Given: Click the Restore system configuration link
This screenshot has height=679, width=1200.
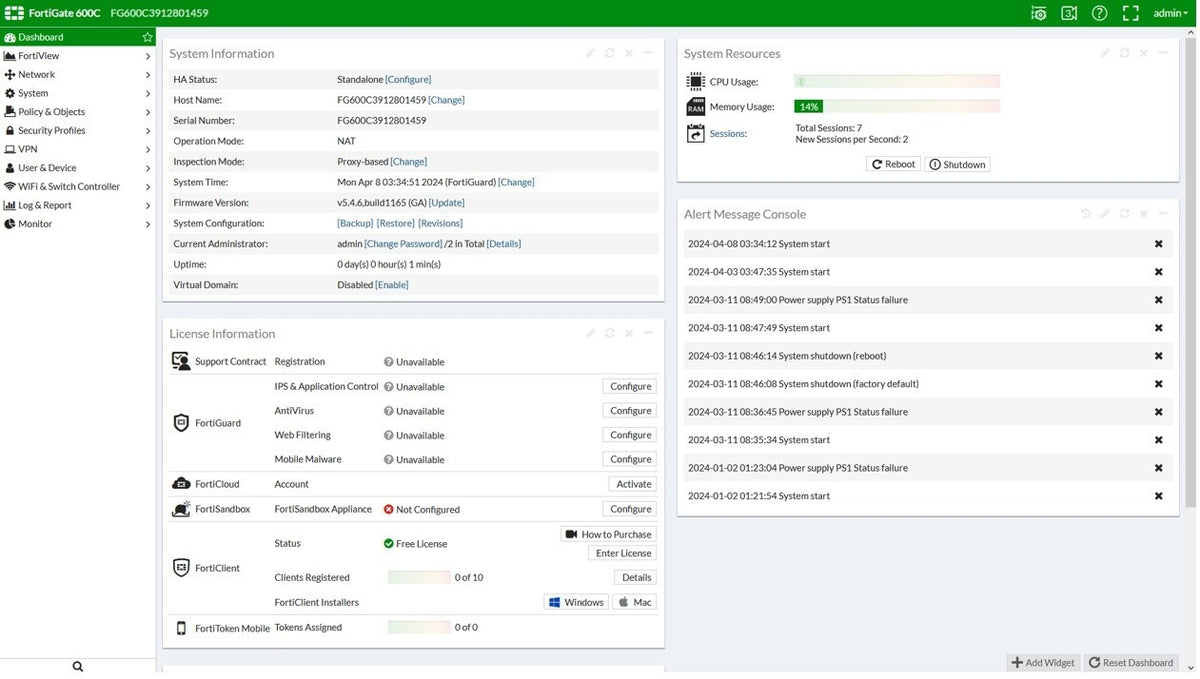Looking at the screenshot, I should pyautogui.click(x=396, y=223).
